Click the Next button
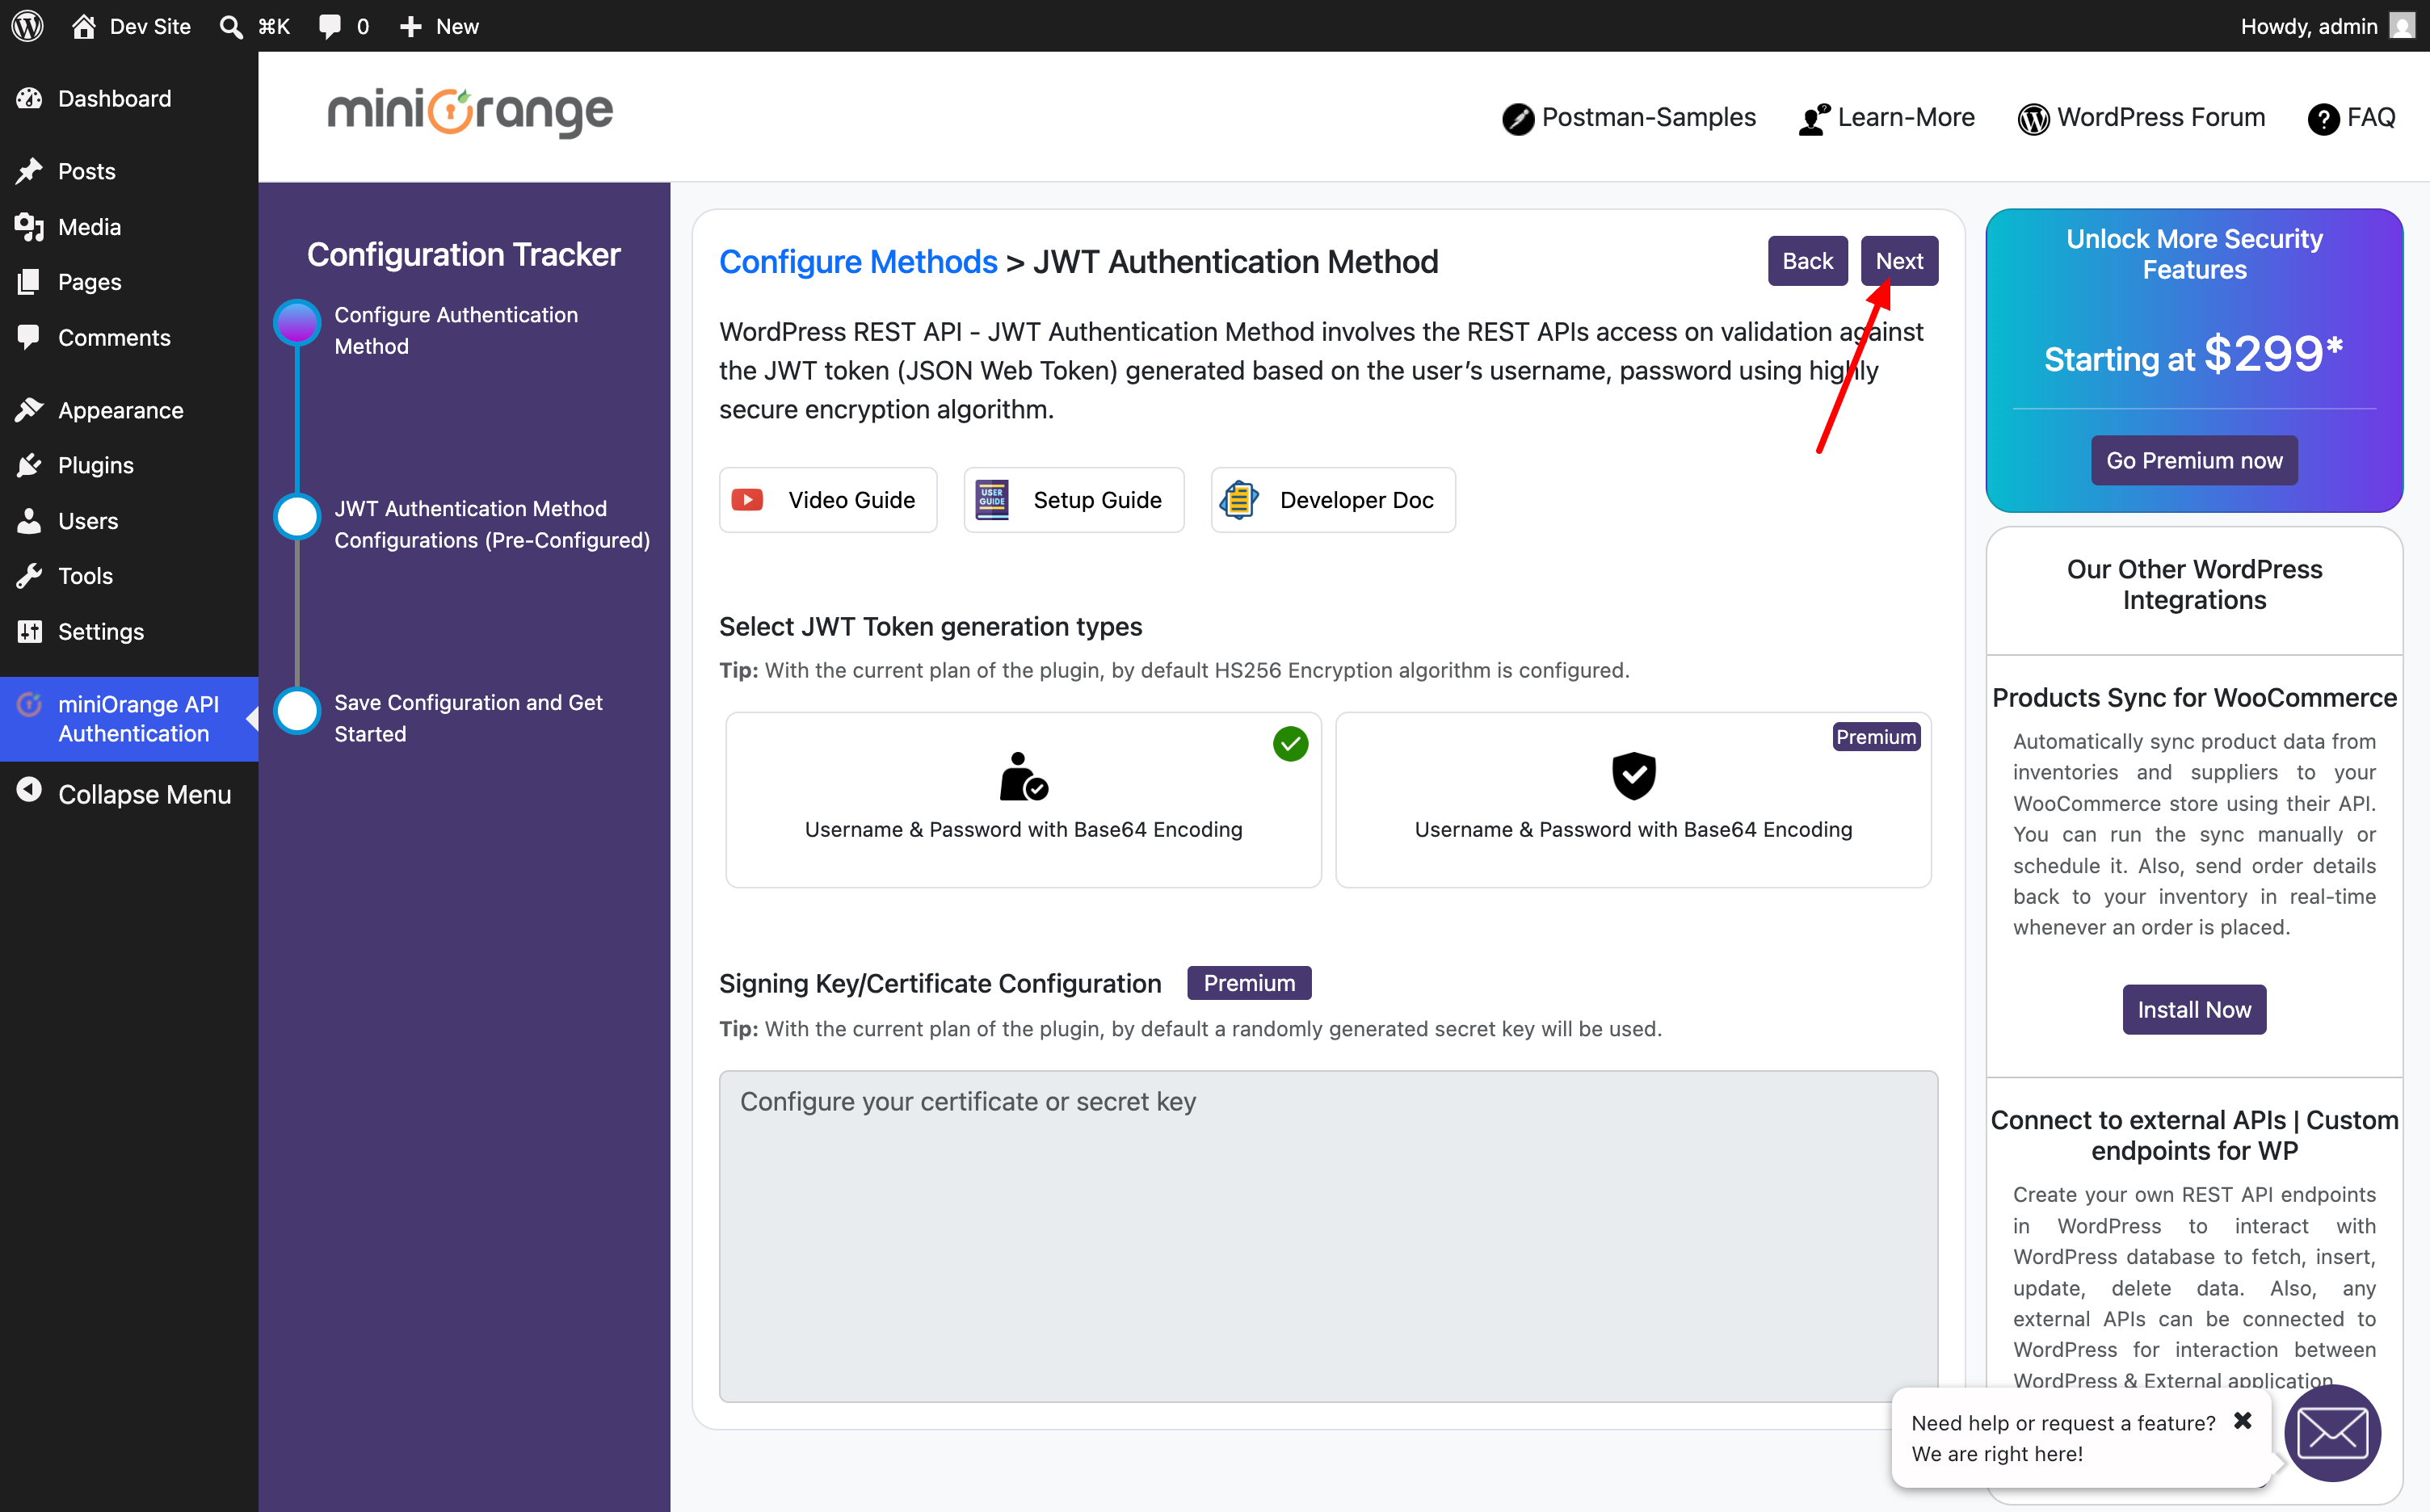This screenshot has width=2430, height=1512. 1899,261
